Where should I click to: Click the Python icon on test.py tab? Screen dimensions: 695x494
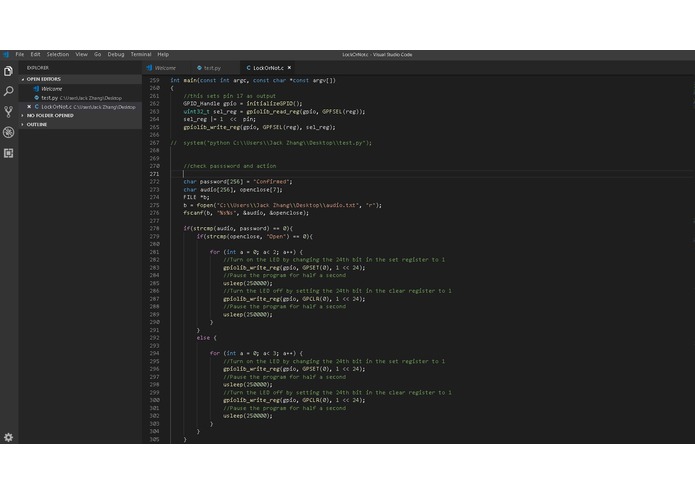click(199, 68)
